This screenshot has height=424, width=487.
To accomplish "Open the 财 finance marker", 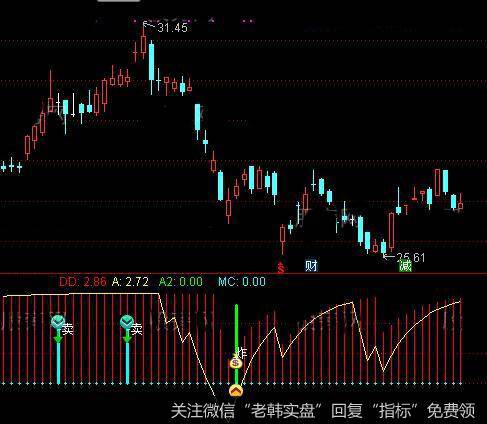I will pyautogui.click(x=311, y=266).
